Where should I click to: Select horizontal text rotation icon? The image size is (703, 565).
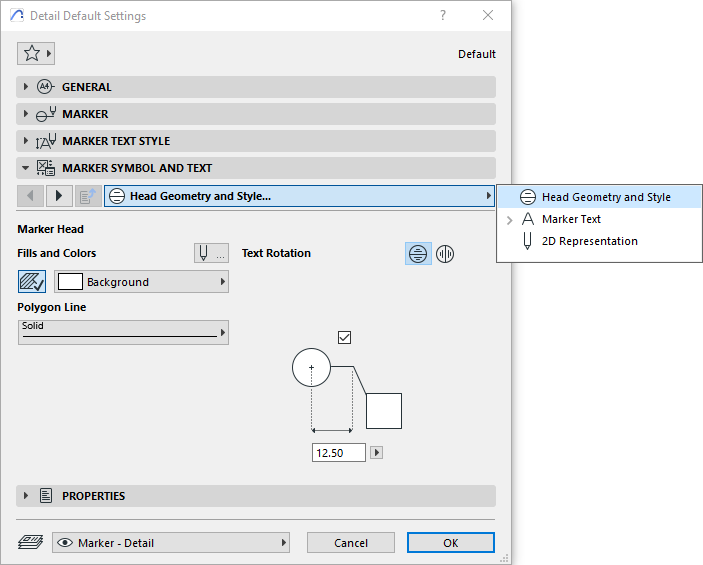pos(418,254)
